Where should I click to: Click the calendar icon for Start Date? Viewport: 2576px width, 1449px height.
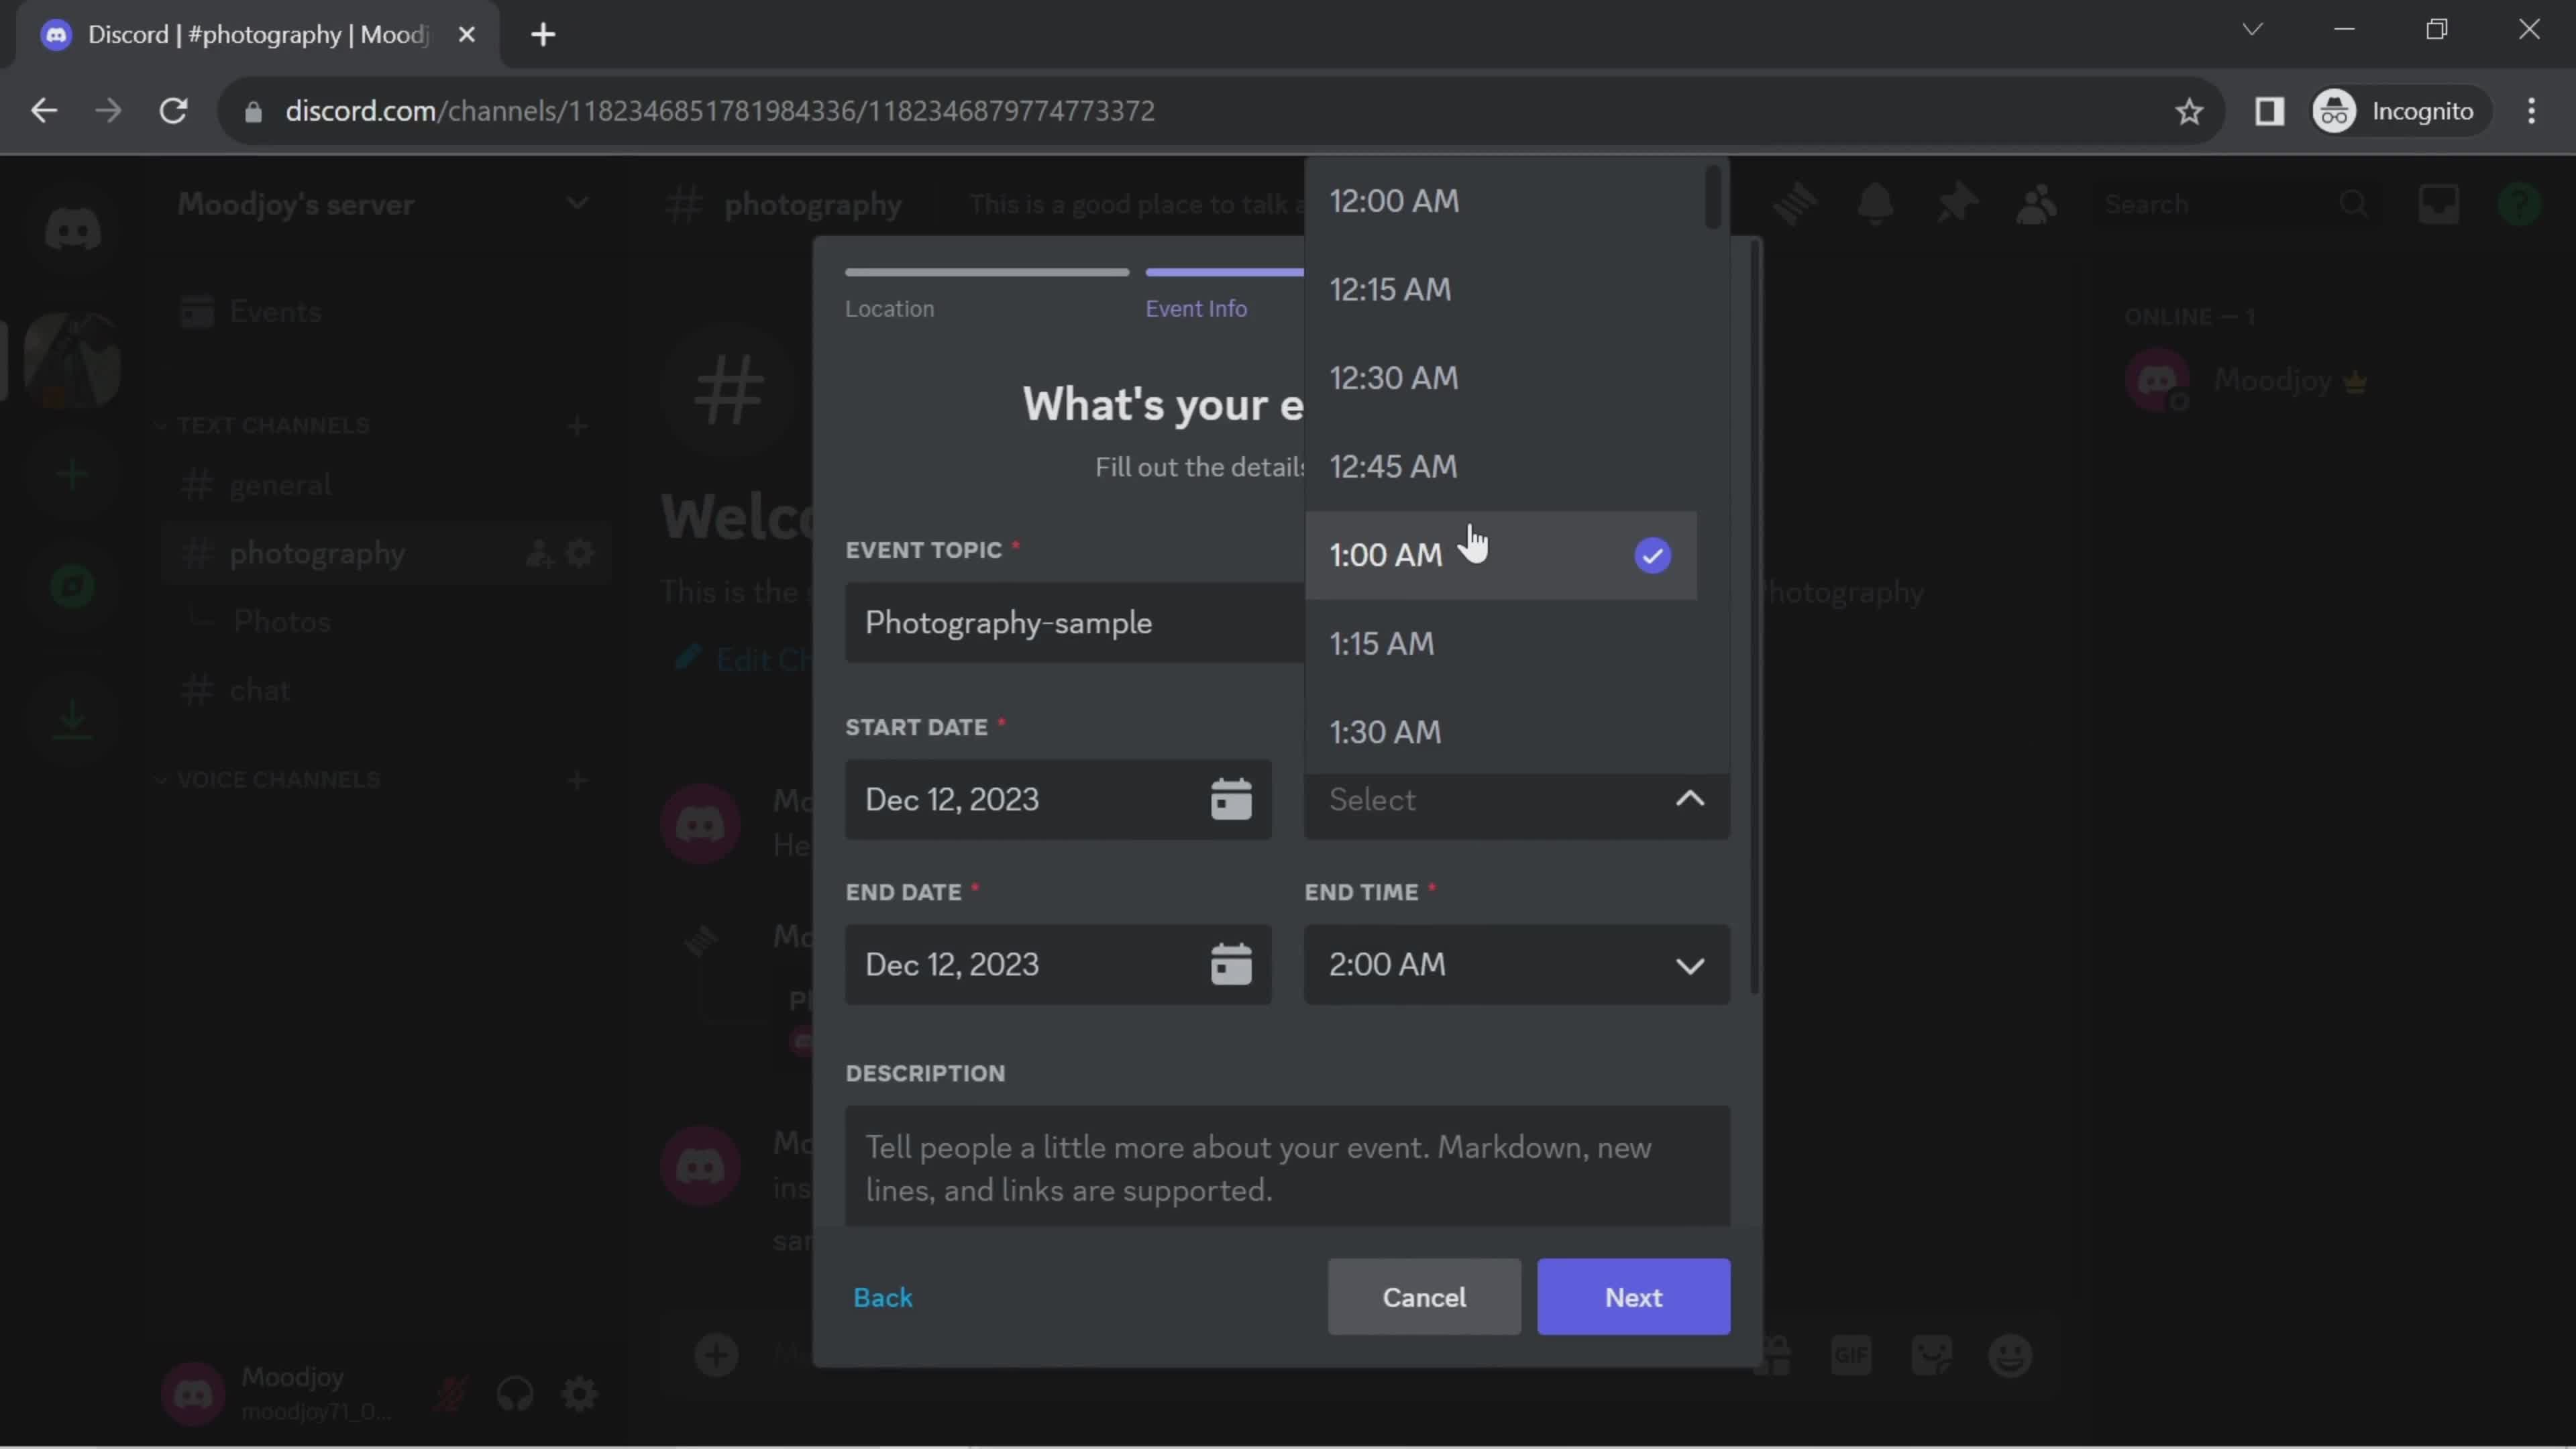1233,798
